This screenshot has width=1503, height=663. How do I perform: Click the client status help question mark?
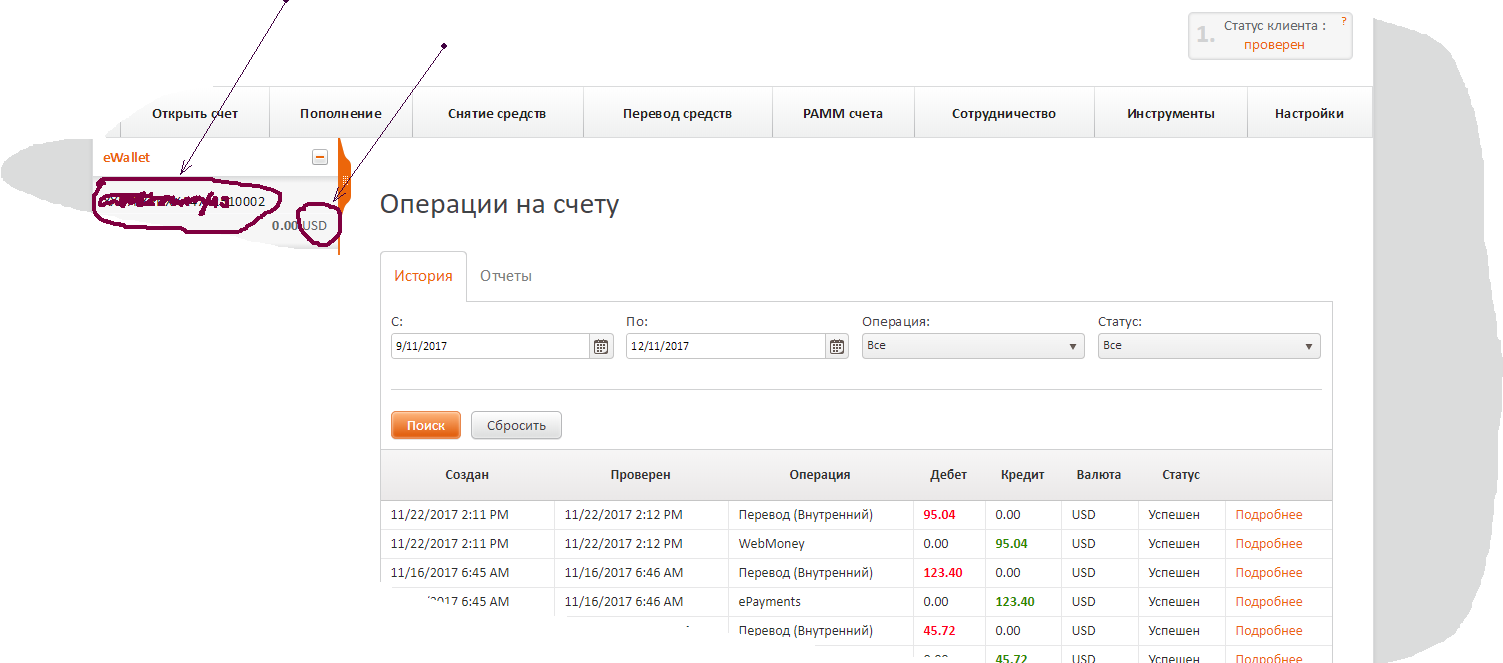click(x=1344, y=20)
